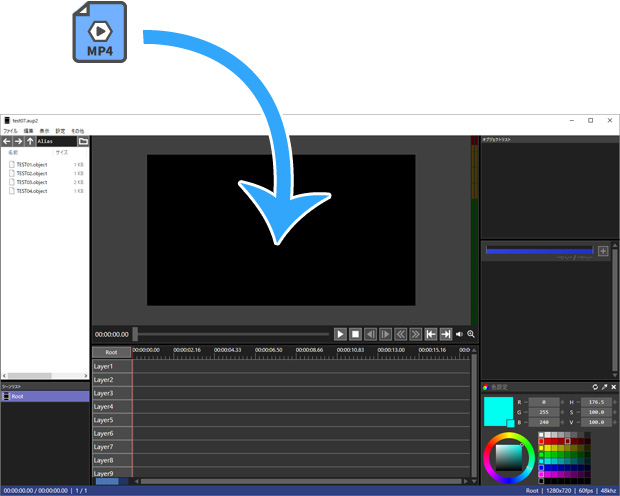Click the Play button in the preview controls

[x=340, y=334]
